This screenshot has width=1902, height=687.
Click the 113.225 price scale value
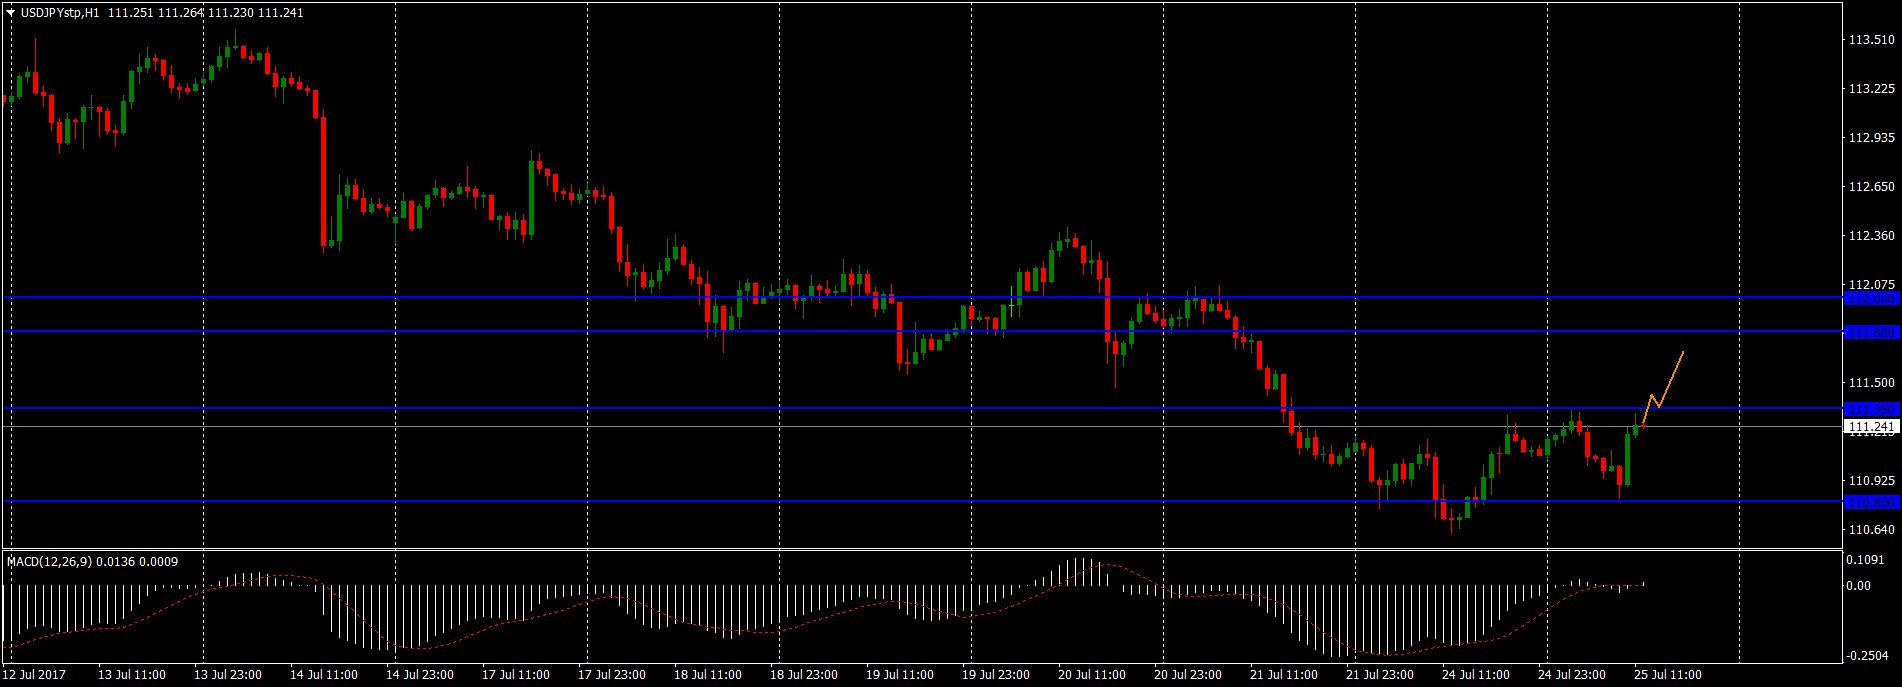pos(1871,89)
